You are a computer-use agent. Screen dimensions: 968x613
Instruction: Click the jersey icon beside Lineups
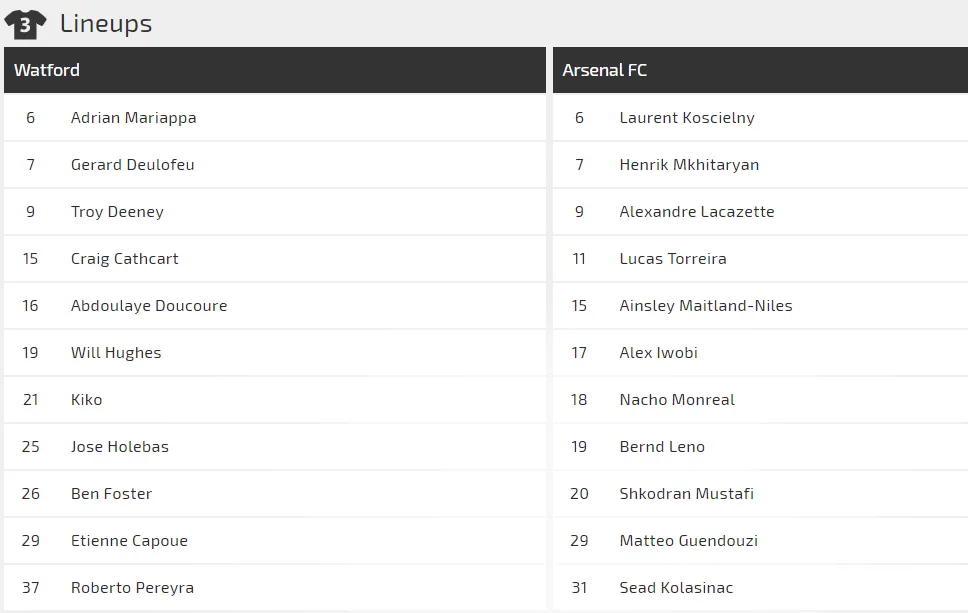pos(25,24)
